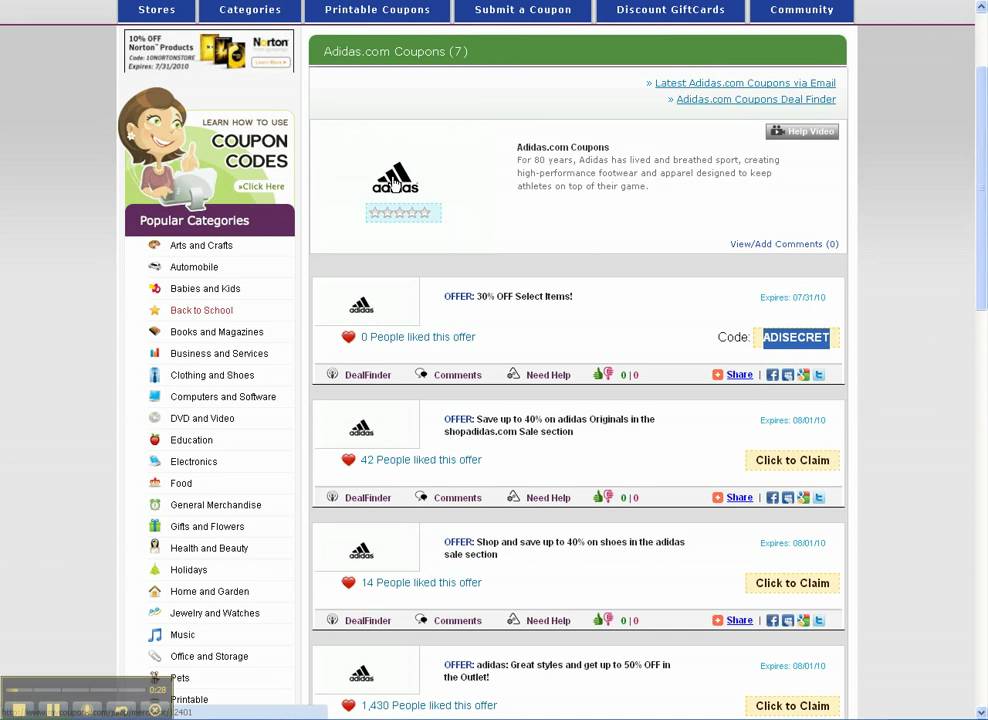Like the 30% OFF offer via heart icon
This screenshot has width=988, height=720.
tap(348, 337)
